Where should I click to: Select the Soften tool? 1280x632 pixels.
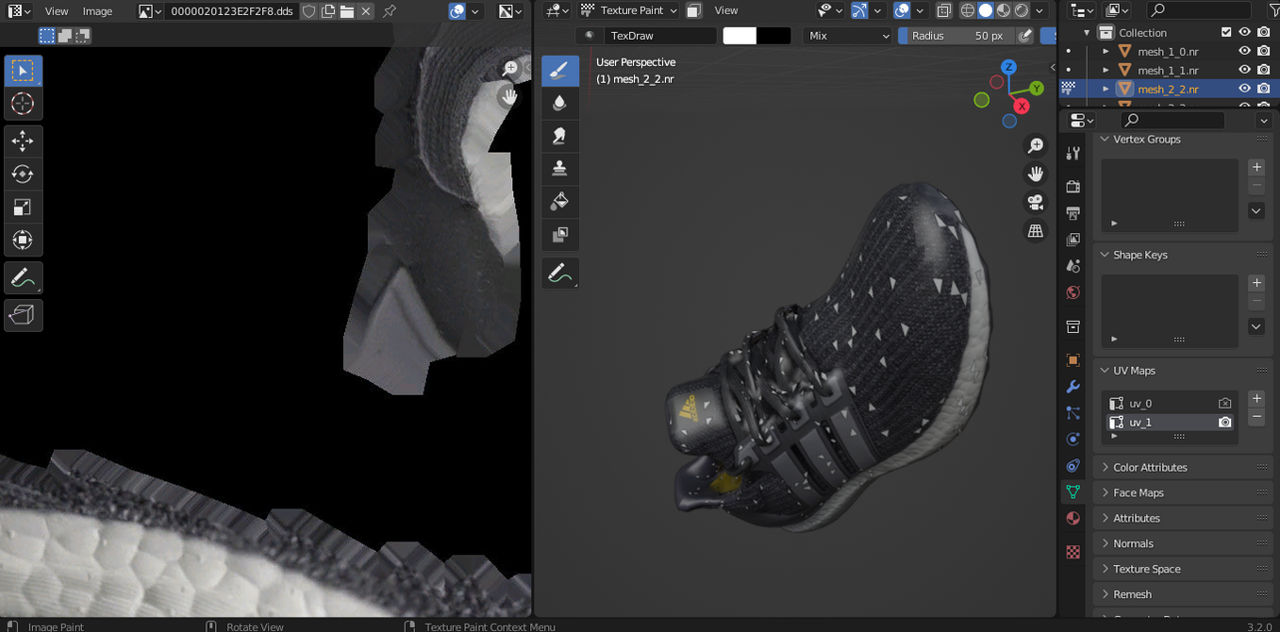coord(560,103)
